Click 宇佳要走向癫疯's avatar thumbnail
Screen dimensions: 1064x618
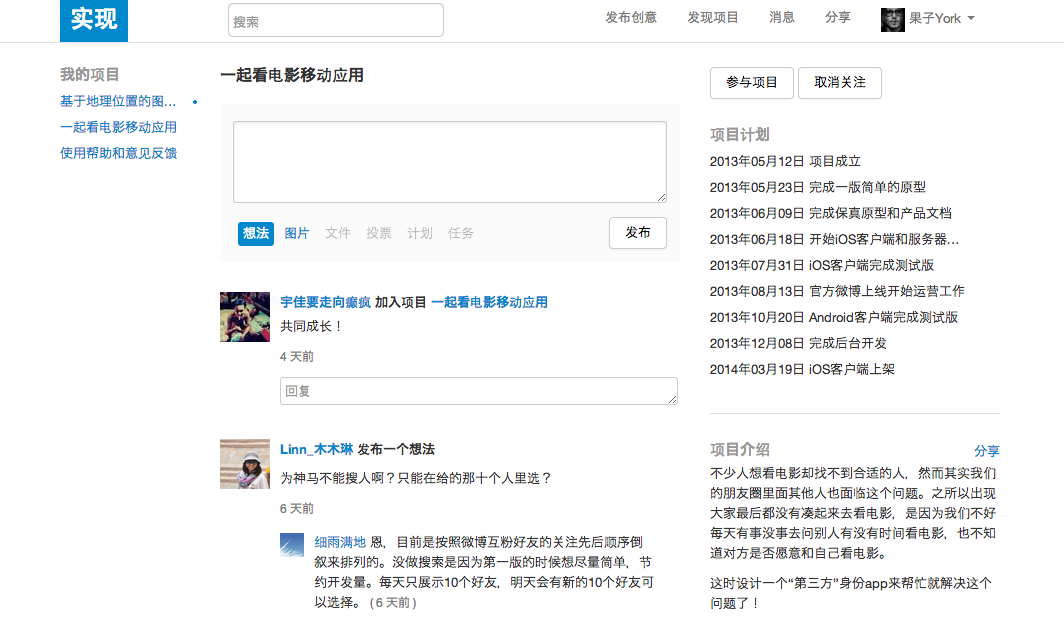244,315
